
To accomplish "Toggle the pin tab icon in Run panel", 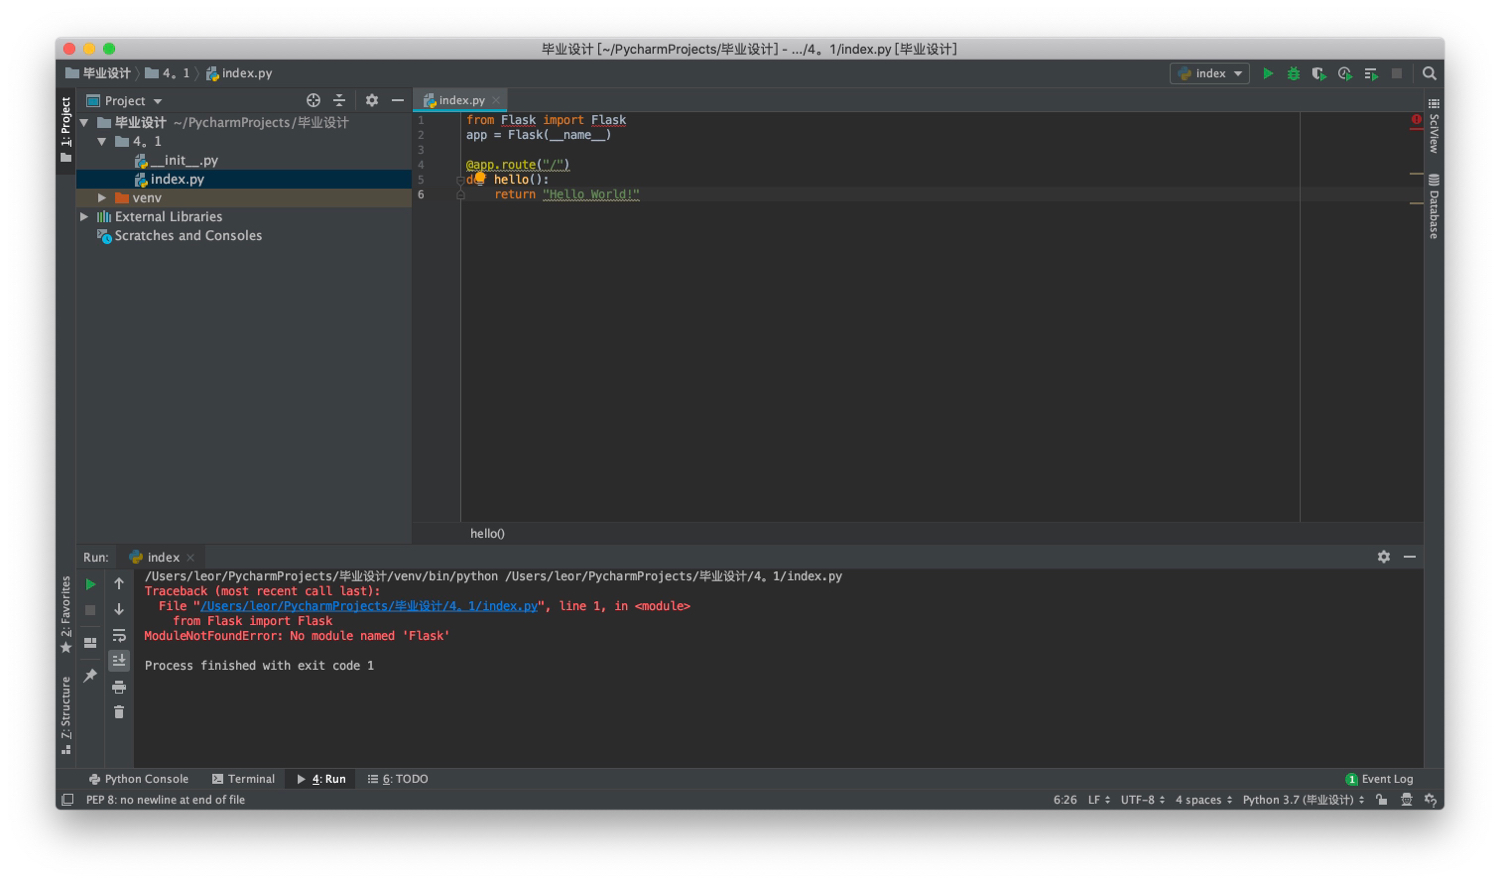I will pos(91,676).
